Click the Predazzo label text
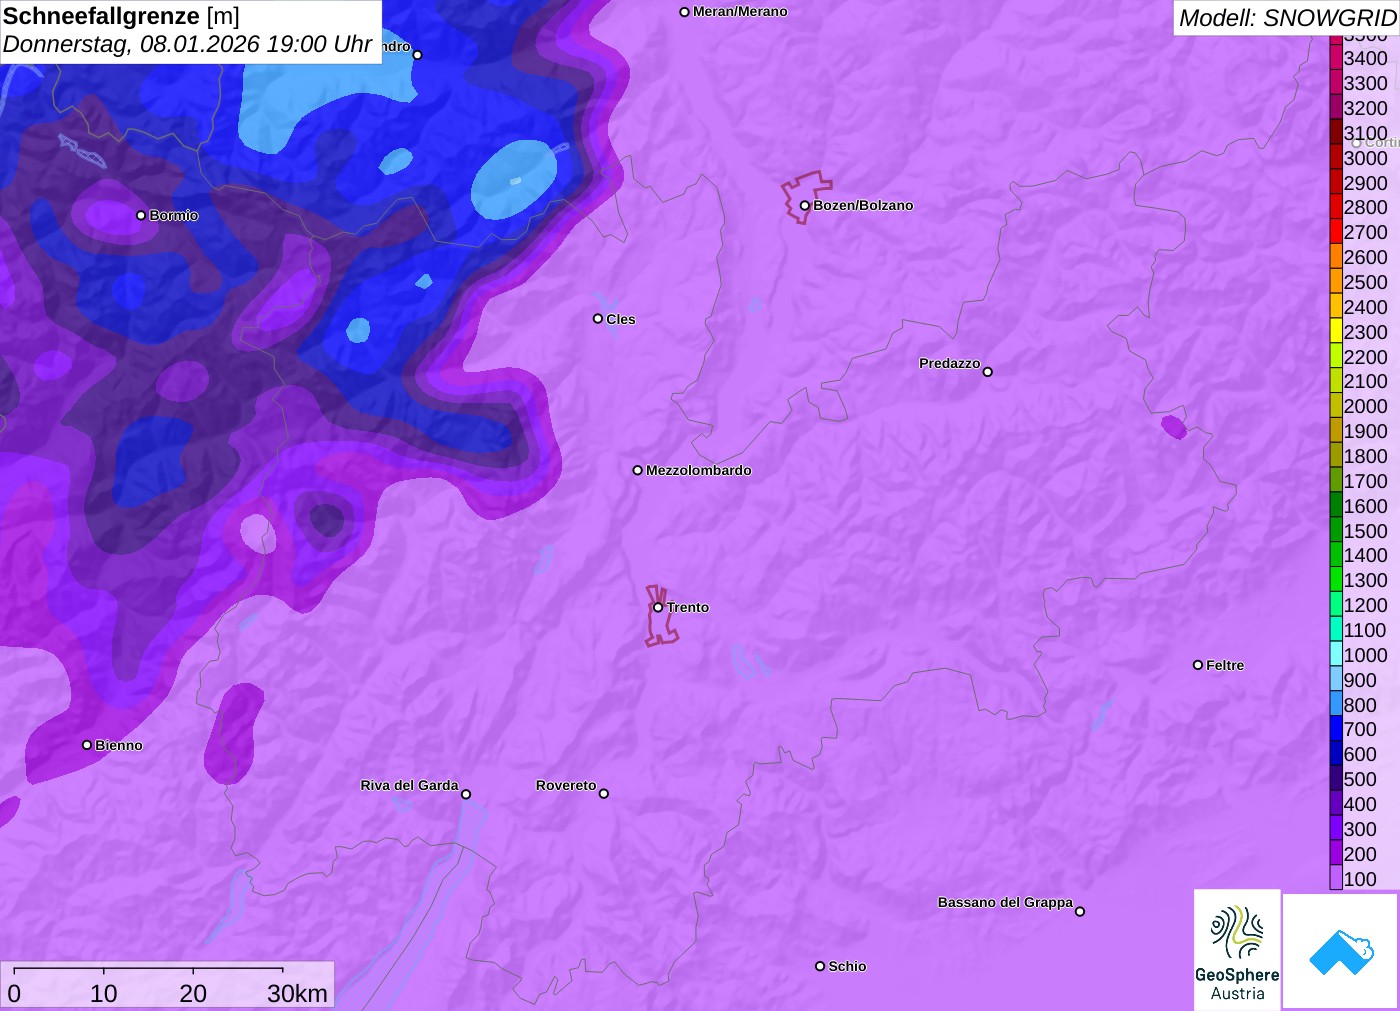Image resolution: width=1400 pixels, height=1011 pixels. [x=949, y=363]
